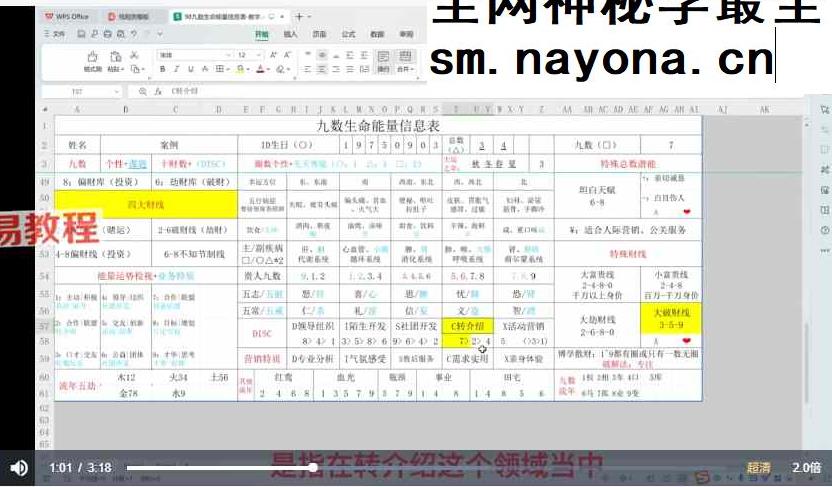Select yellow 四大财线 cell
The image size is (832, 487).
[146, 204]
